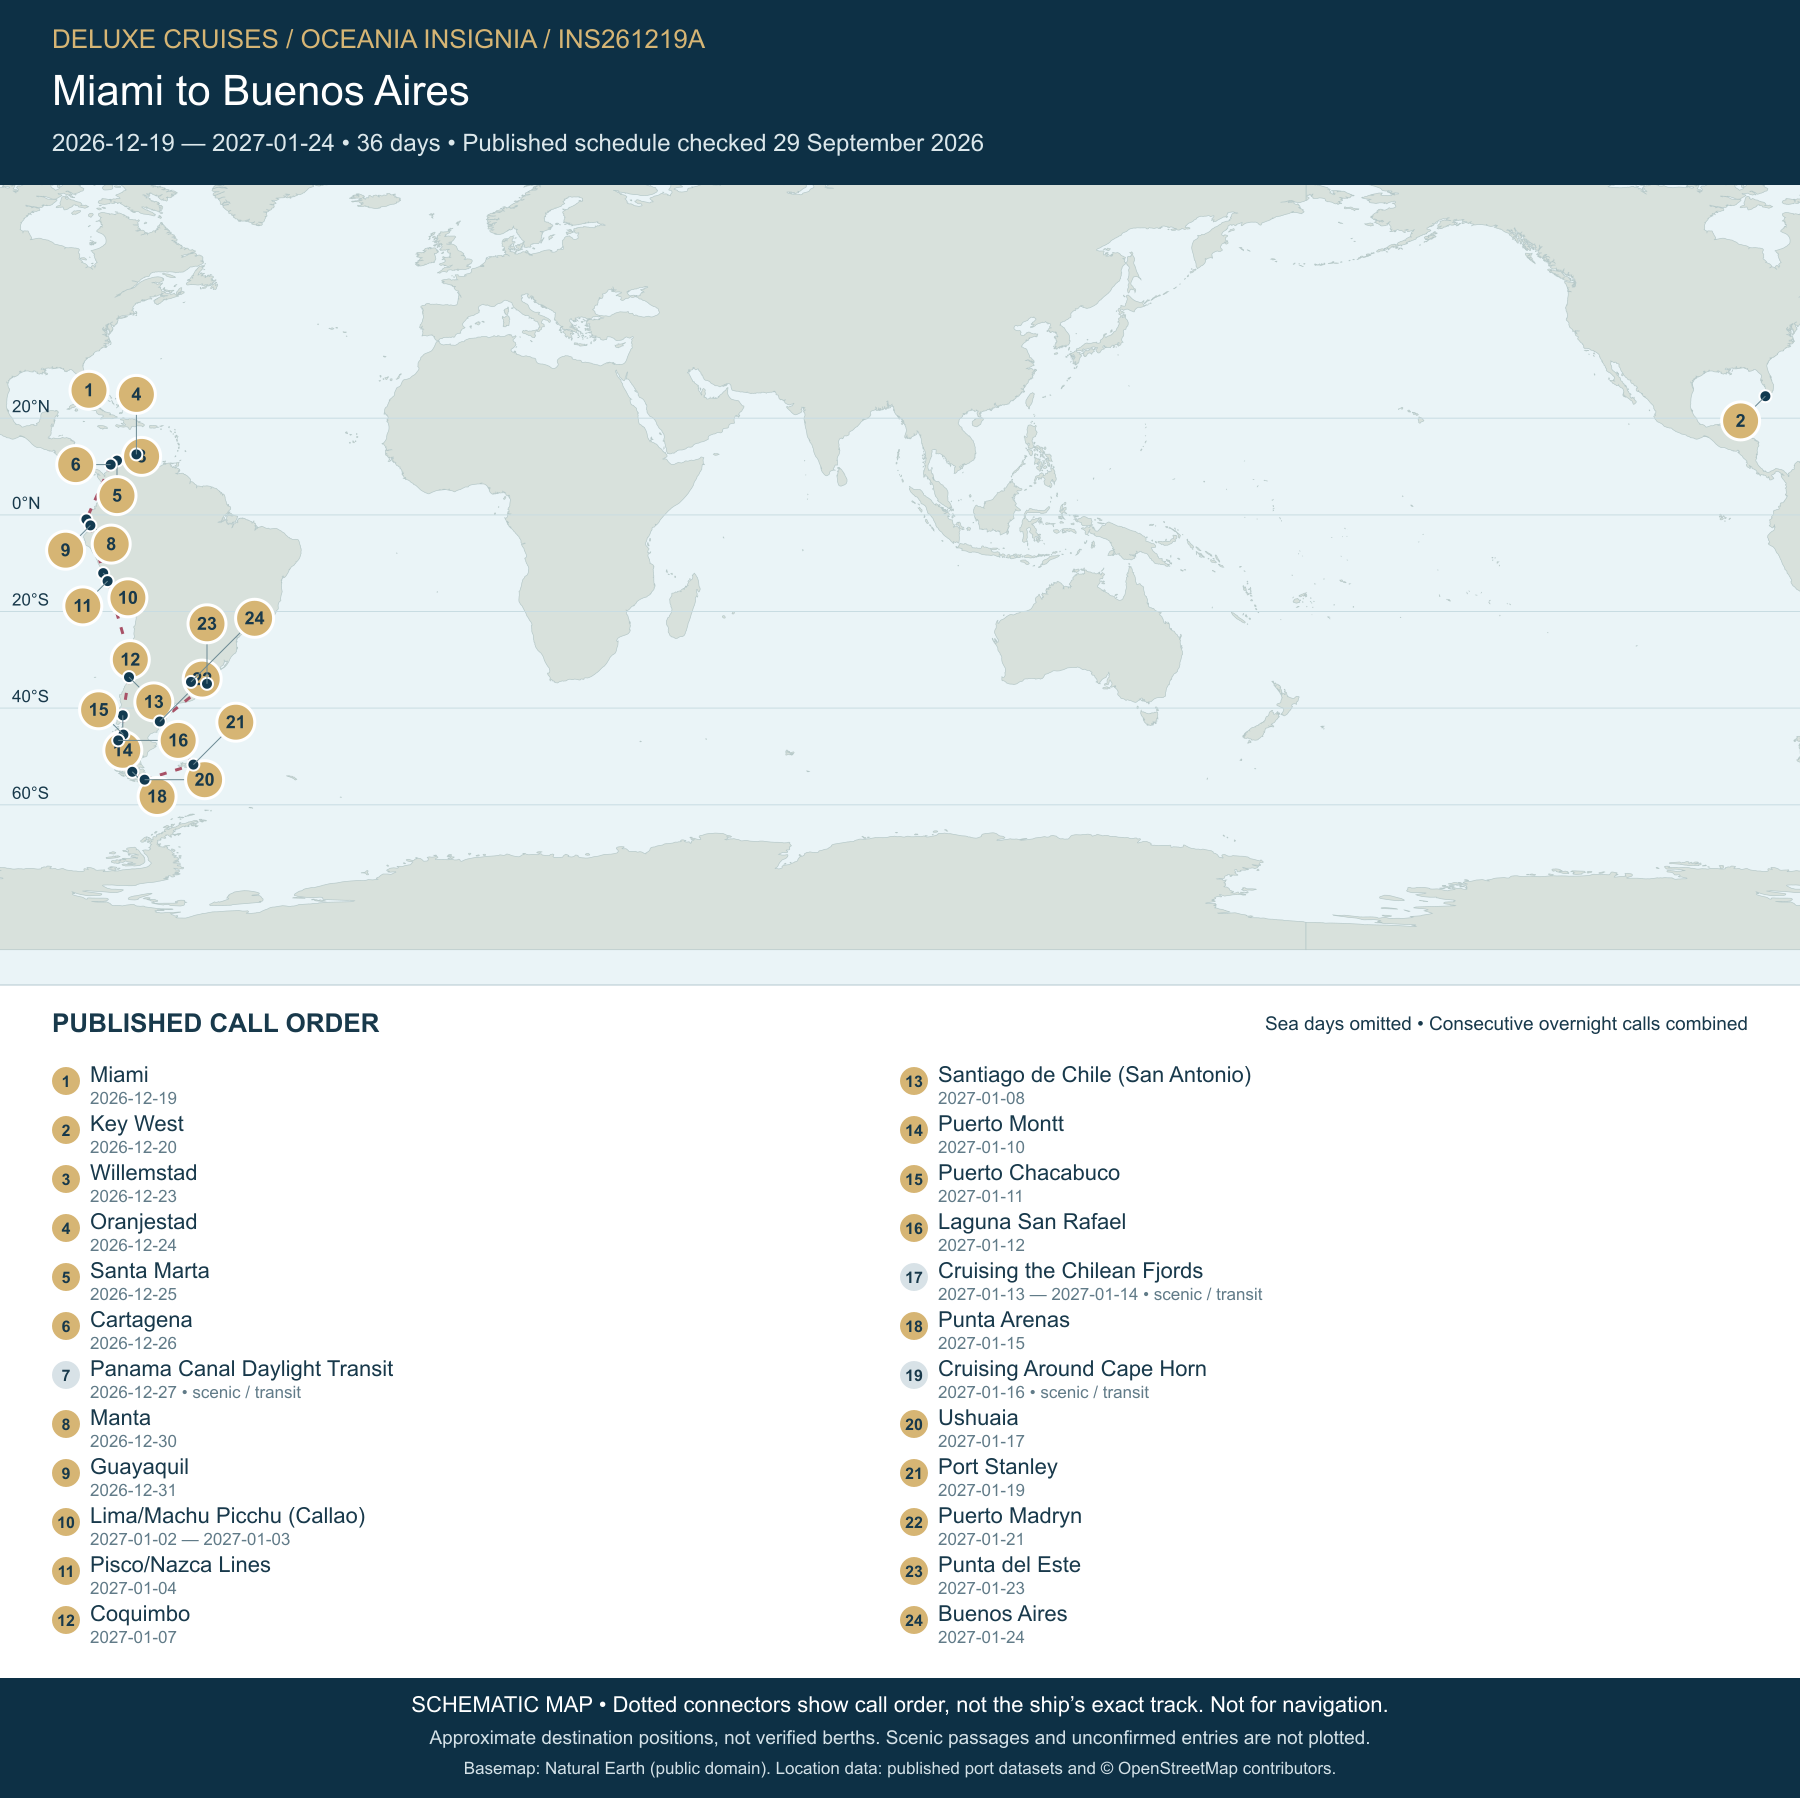The image size is (1800, 1798).
Task: Click map marker 1 for Miami
Action: 89,390
